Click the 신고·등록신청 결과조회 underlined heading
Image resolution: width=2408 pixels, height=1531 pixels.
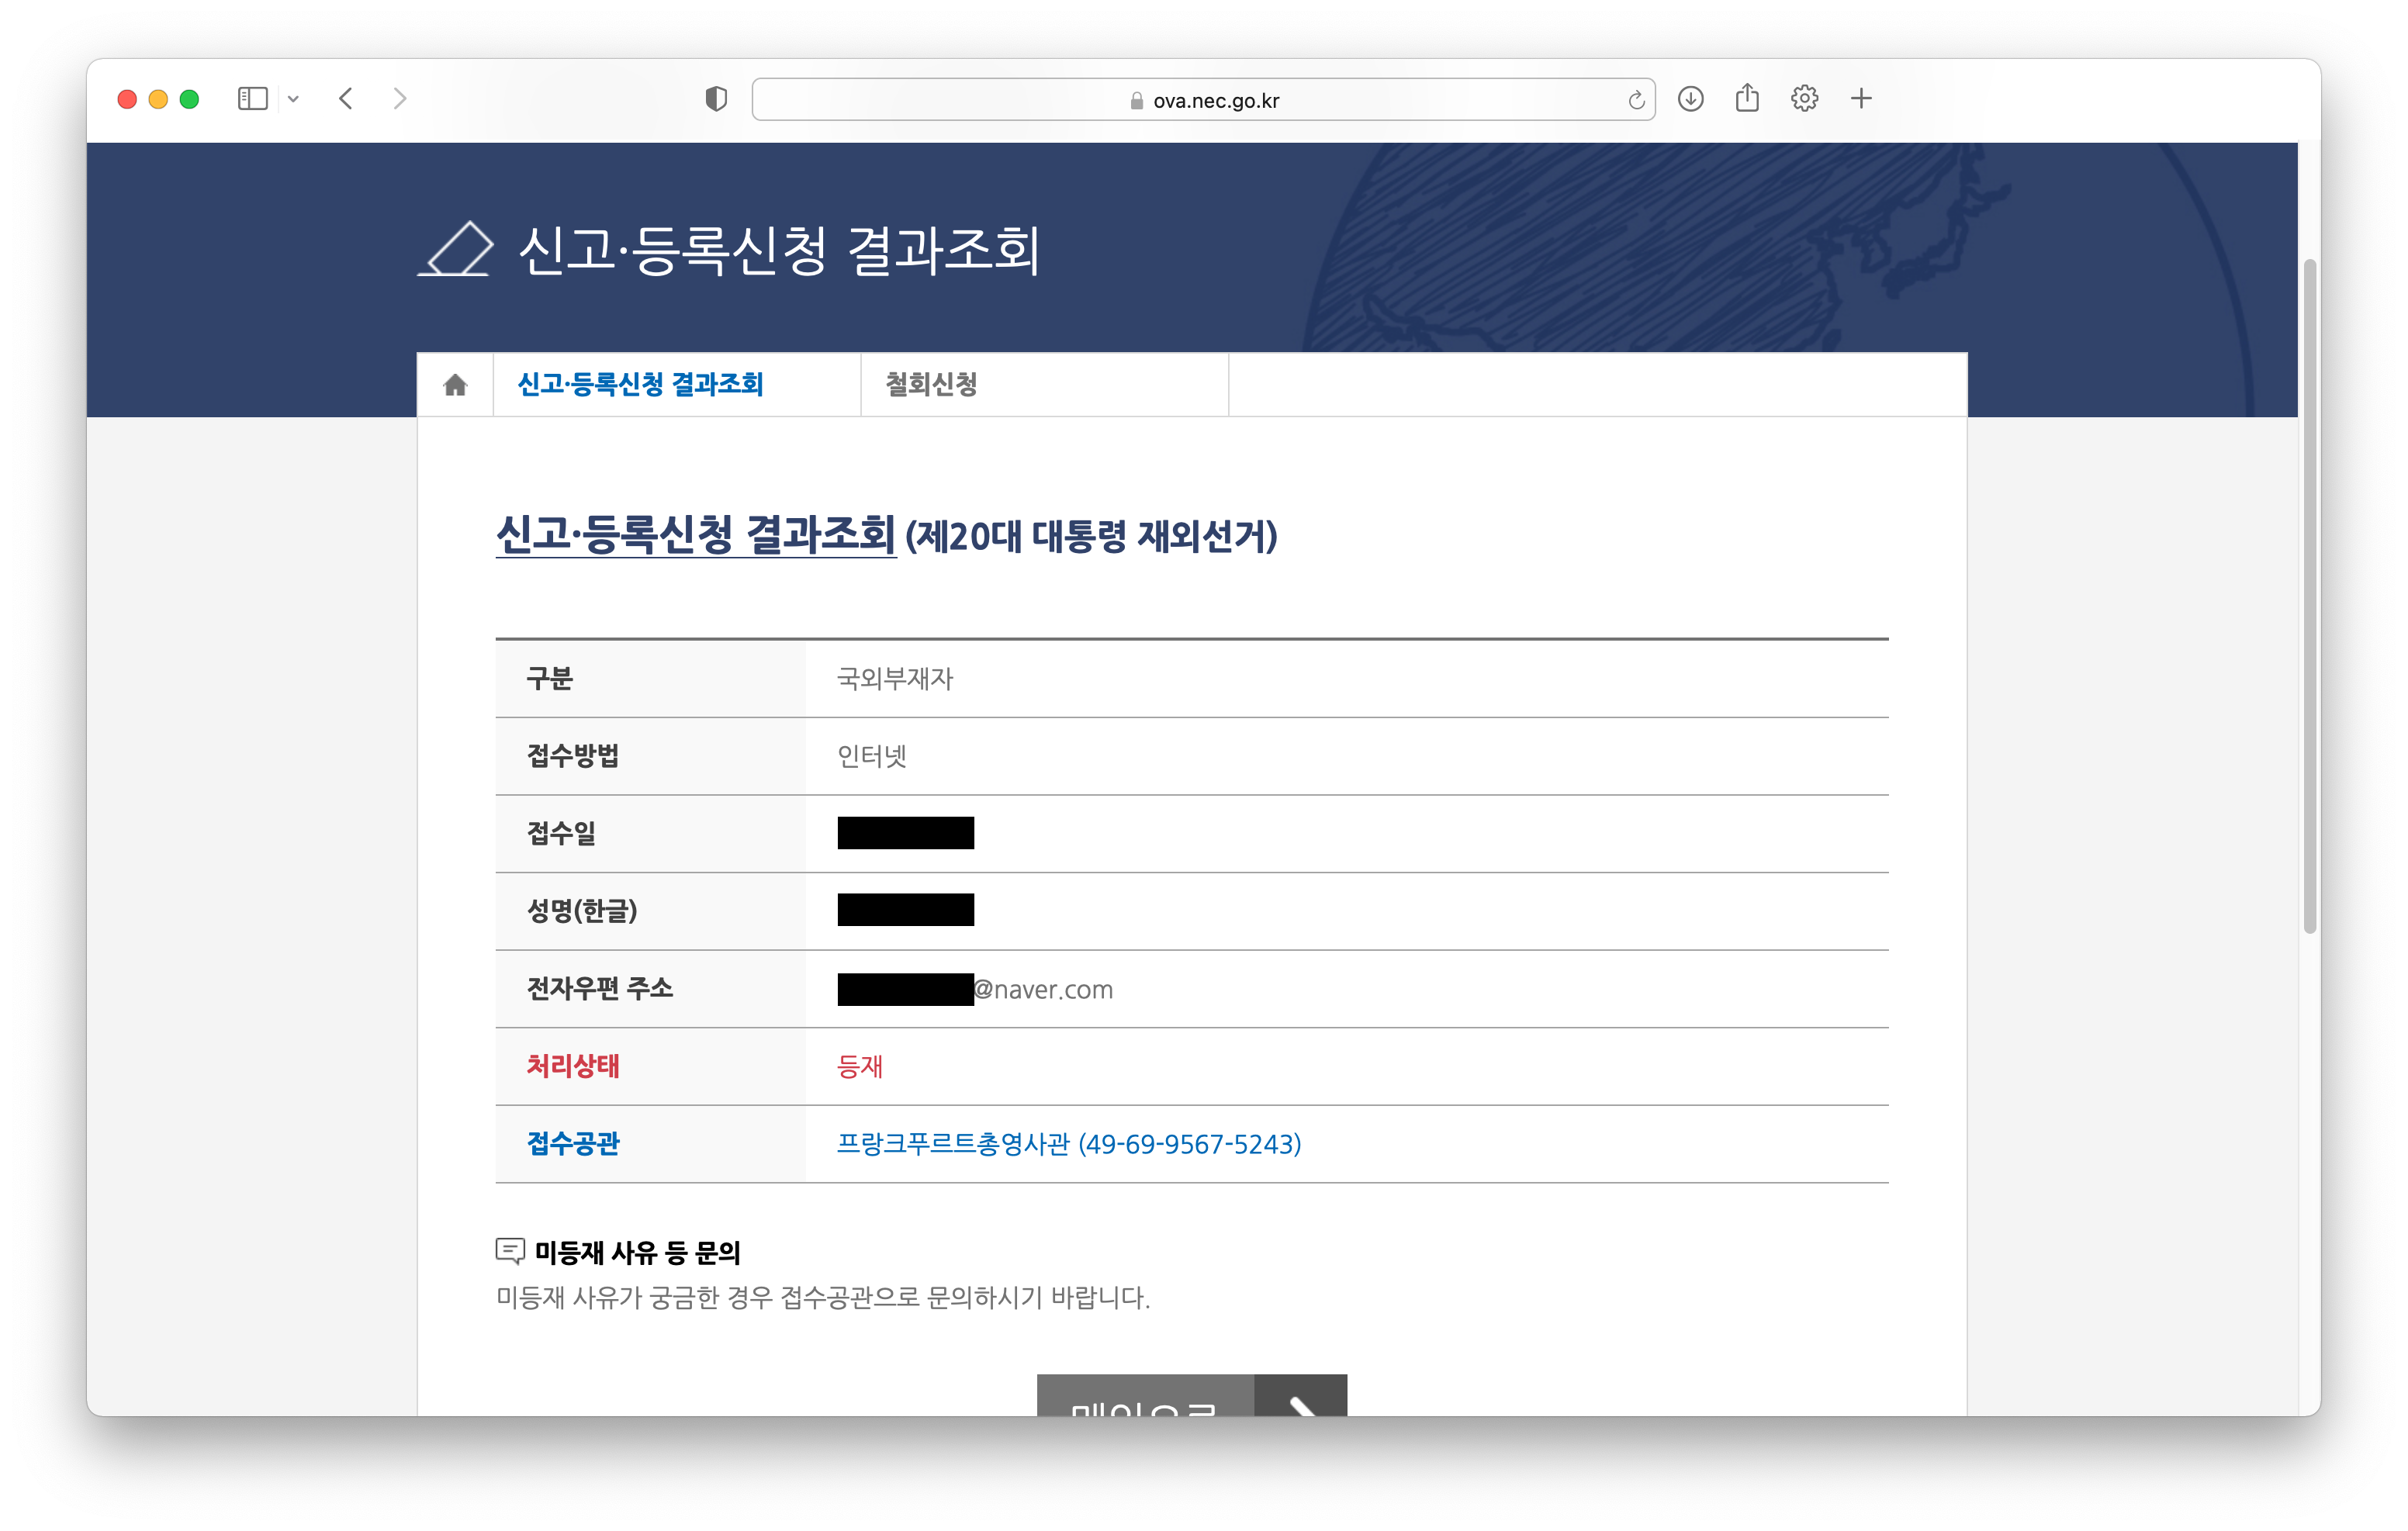click(x=696, y=535)
